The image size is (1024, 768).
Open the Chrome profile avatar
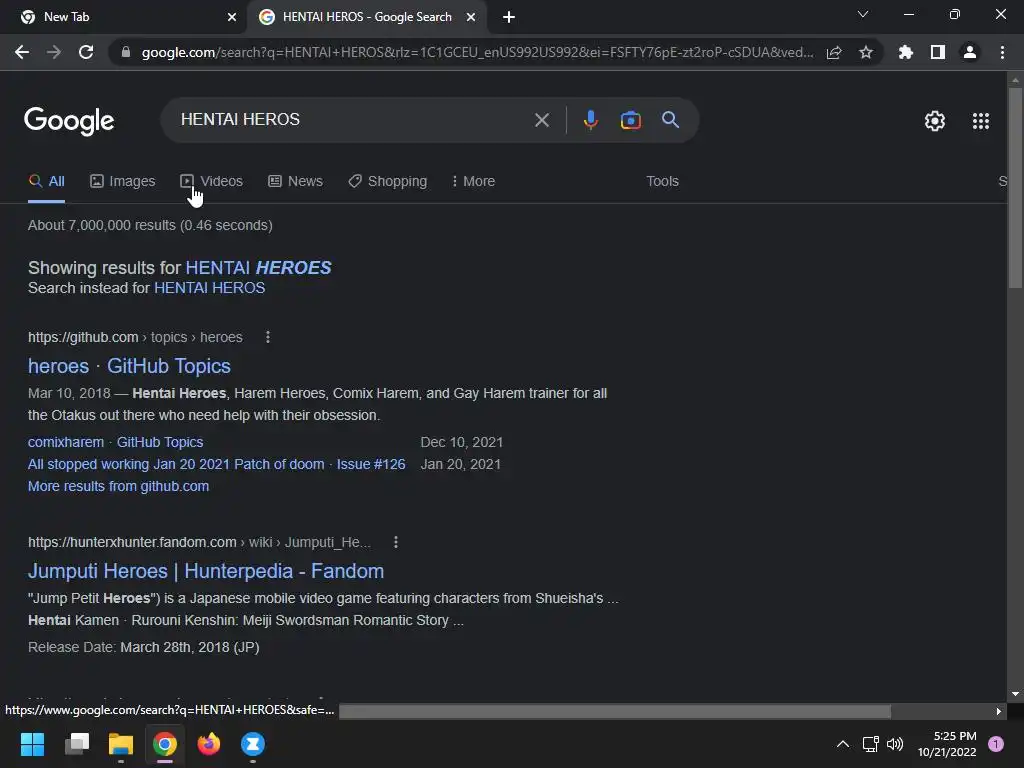point(970,52)
